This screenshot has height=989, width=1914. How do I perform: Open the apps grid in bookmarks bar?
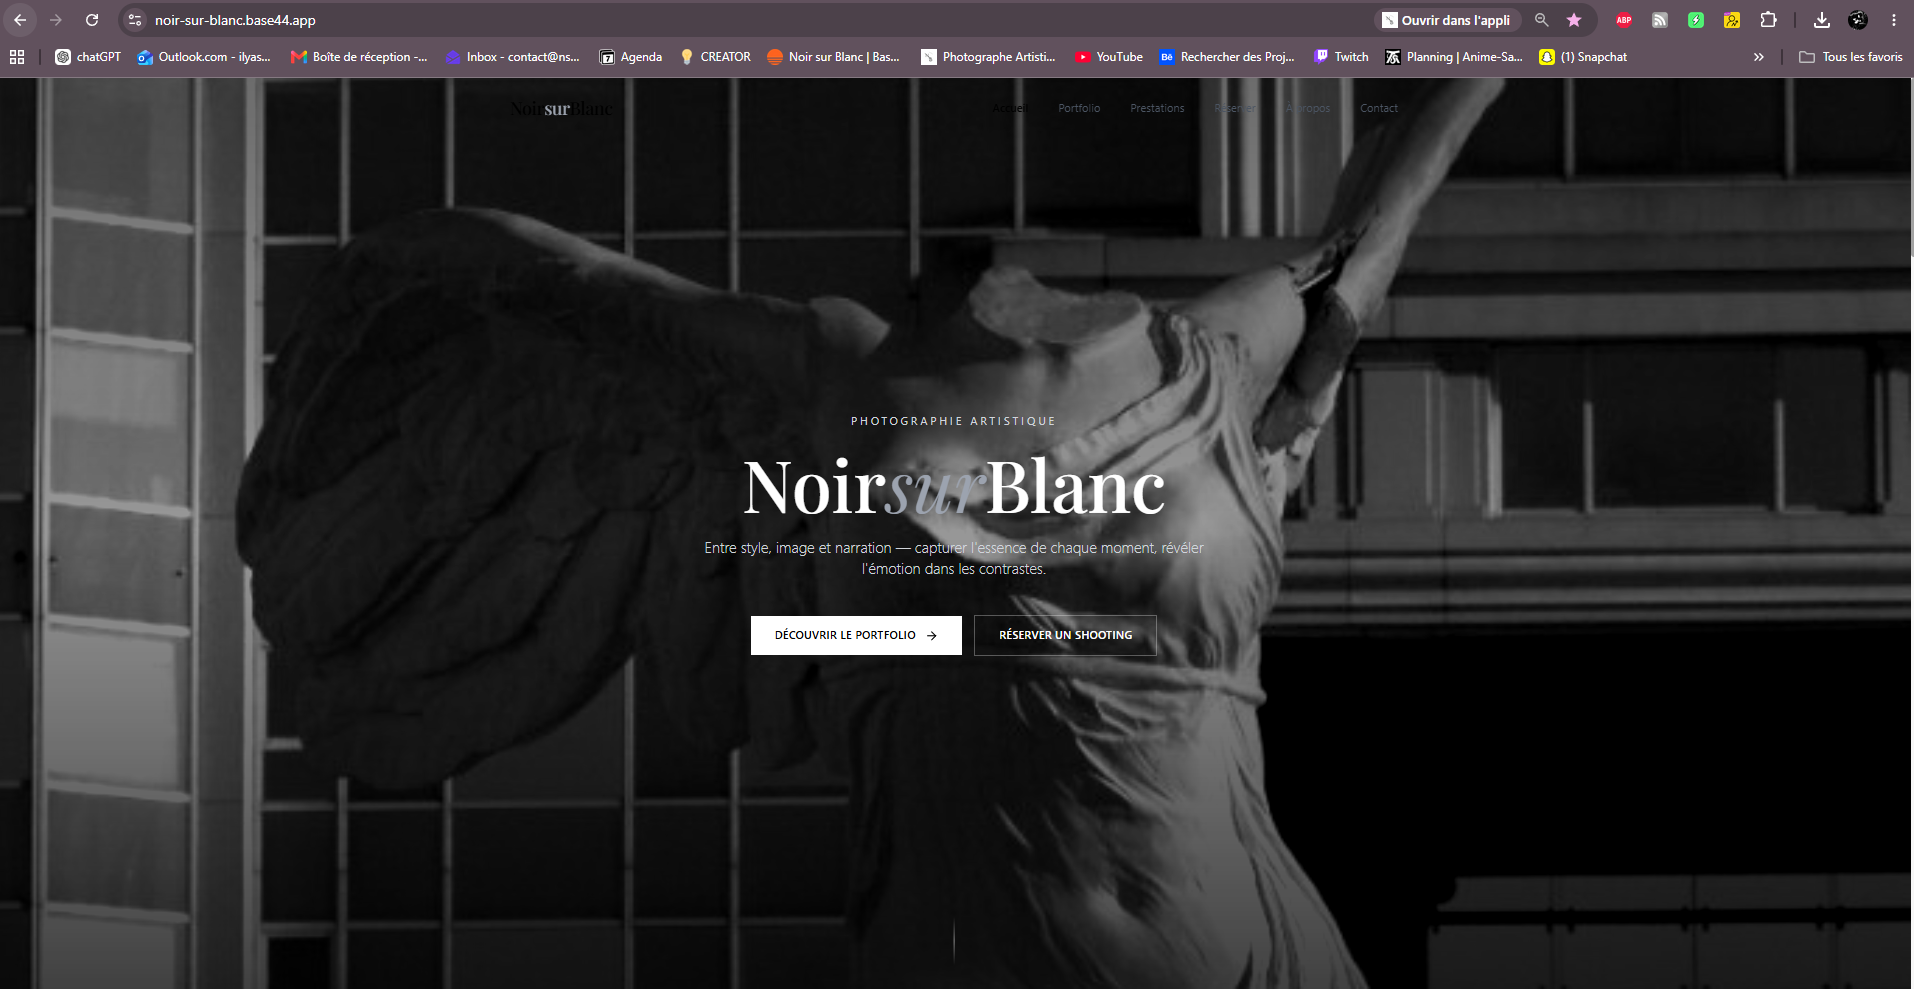(17, 57)
